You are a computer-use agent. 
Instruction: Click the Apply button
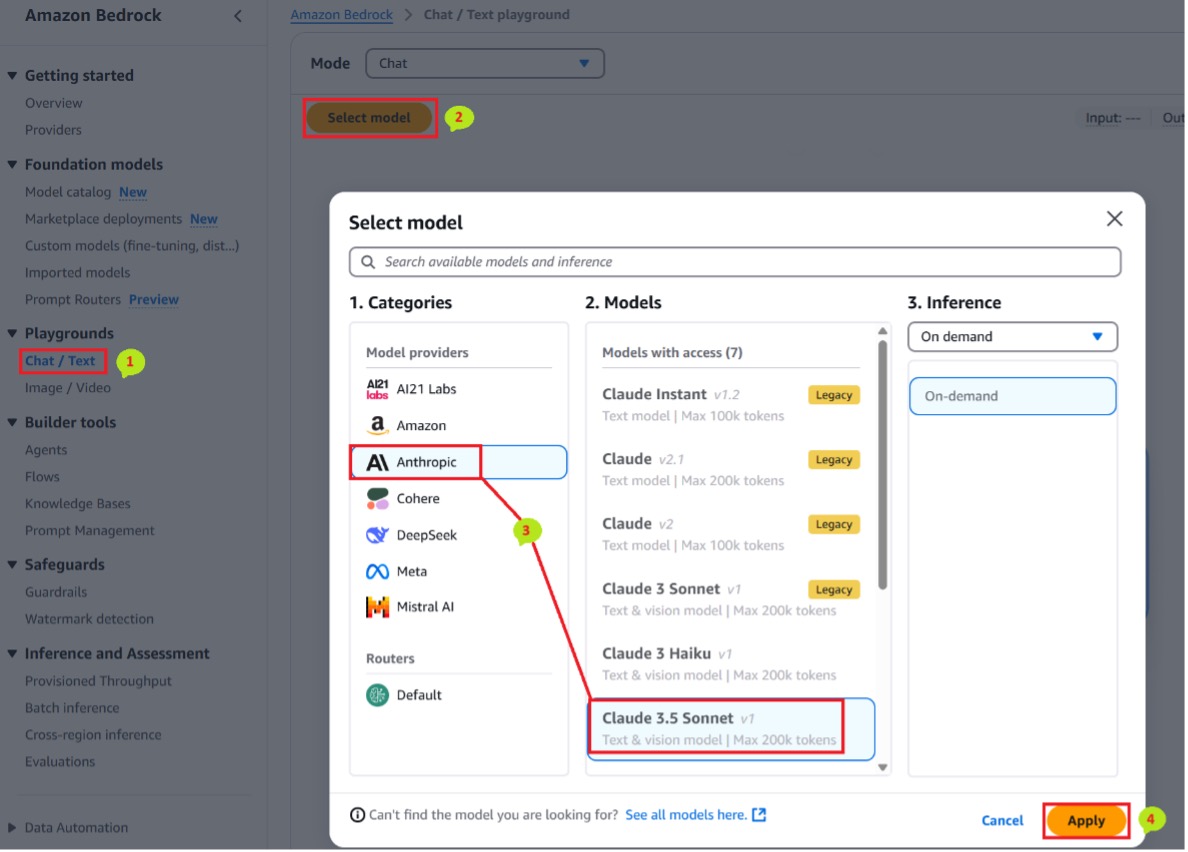pos(1086,821)
